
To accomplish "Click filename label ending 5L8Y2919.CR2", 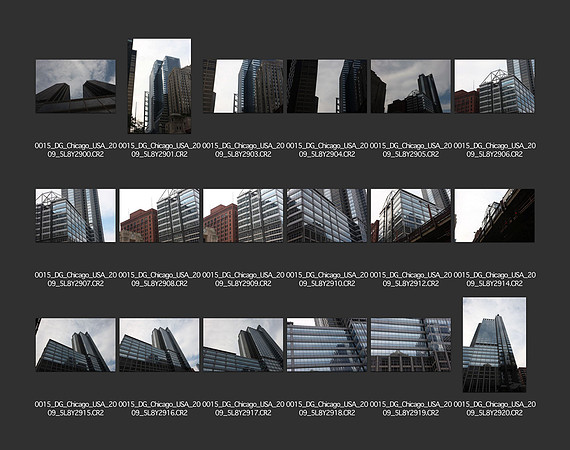I will point(411,409).
